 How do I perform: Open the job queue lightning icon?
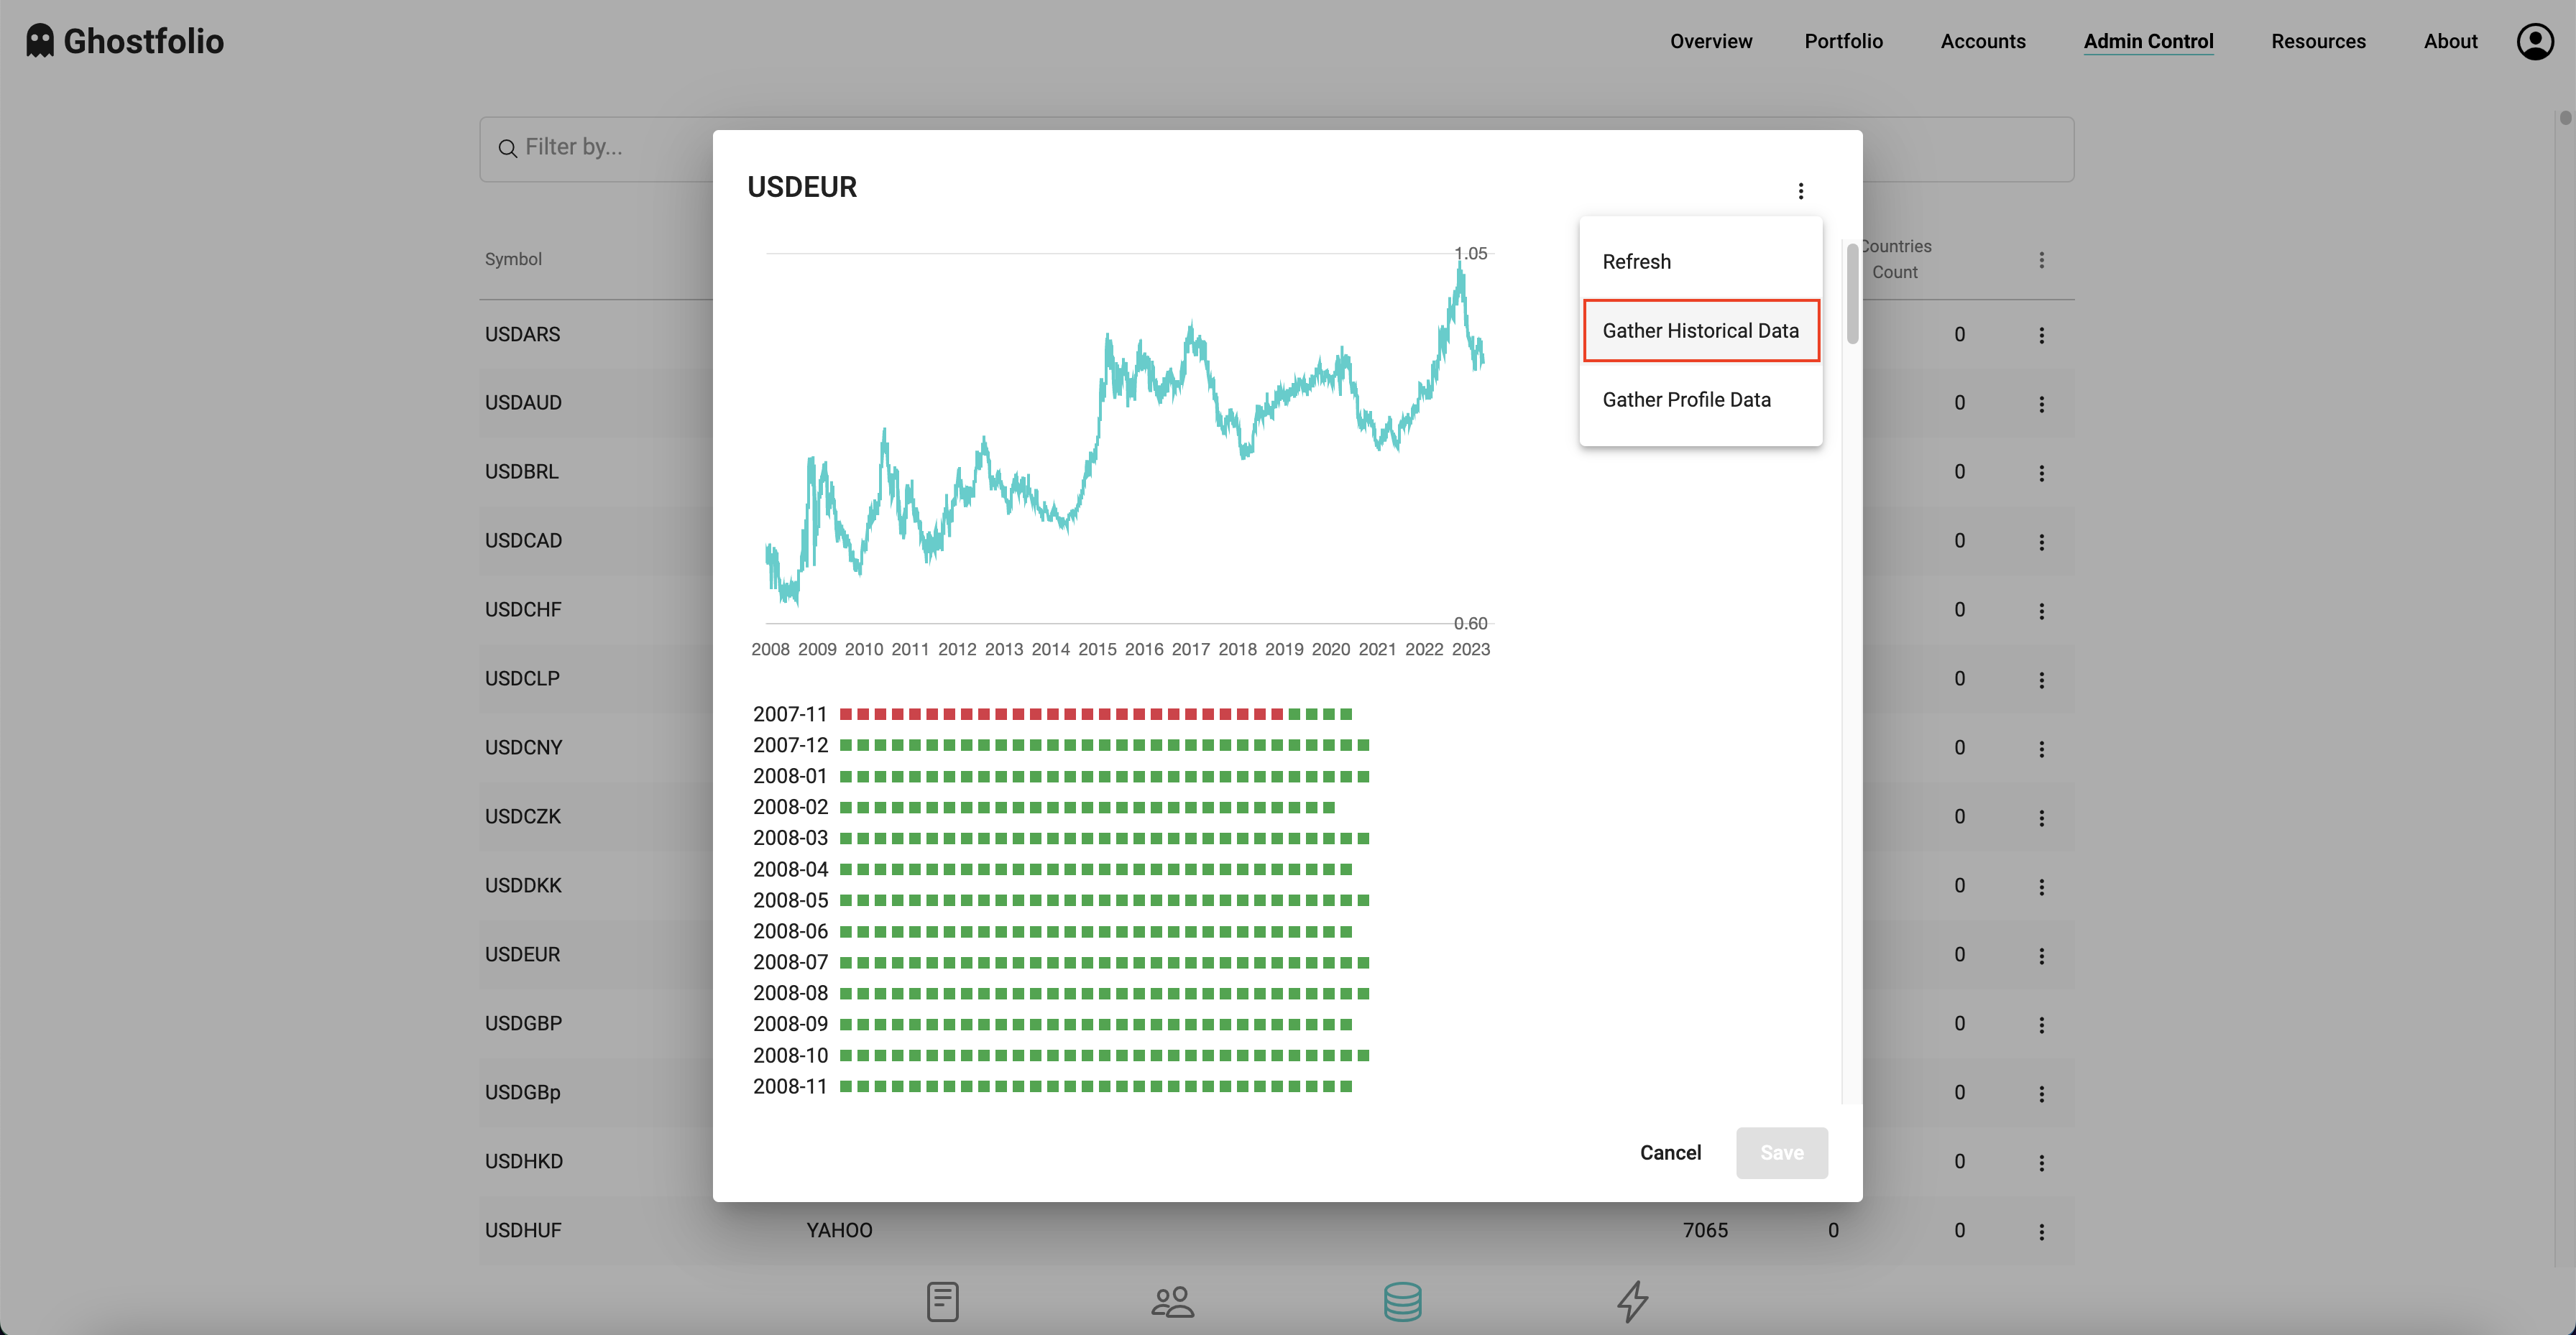(x=1632, y=1301)
